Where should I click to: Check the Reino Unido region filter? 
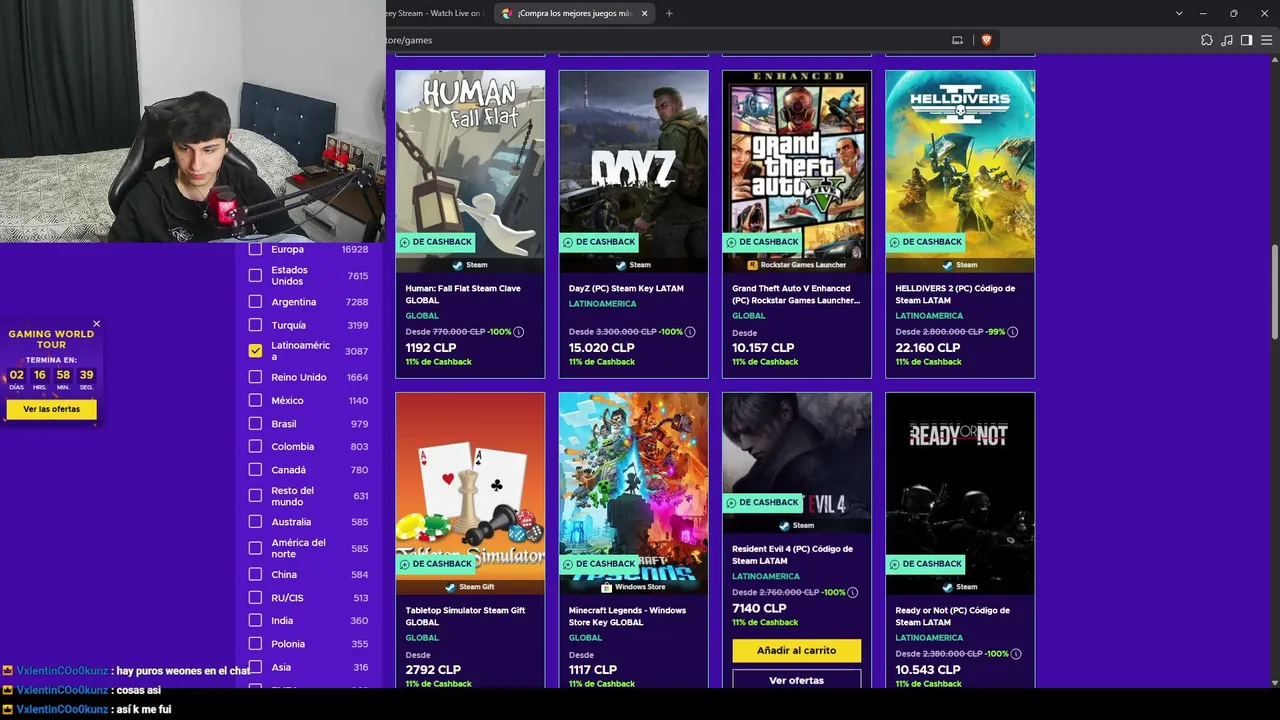(255, 377)
